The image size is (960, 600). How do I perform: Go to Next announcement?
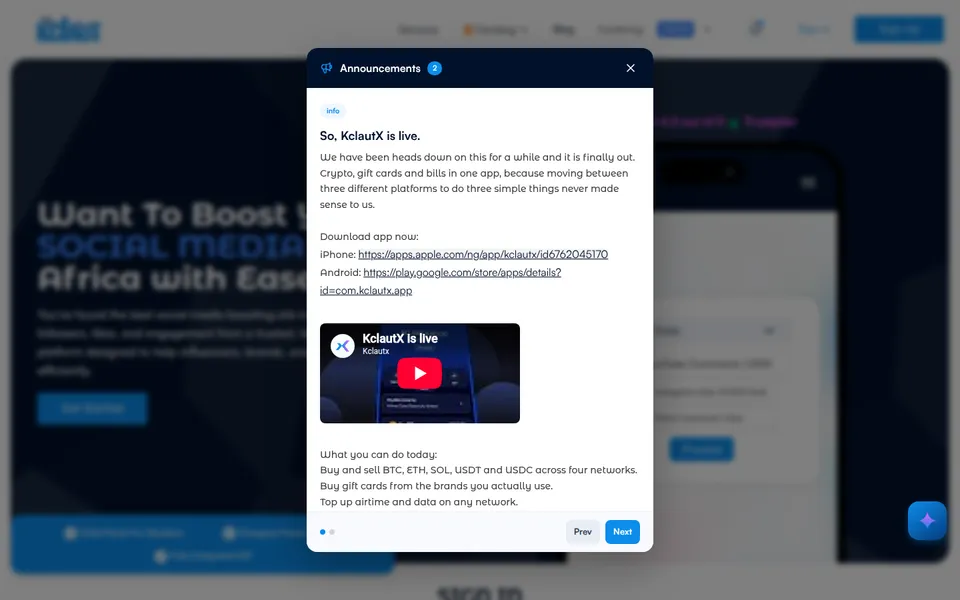[x=622, y=531]
